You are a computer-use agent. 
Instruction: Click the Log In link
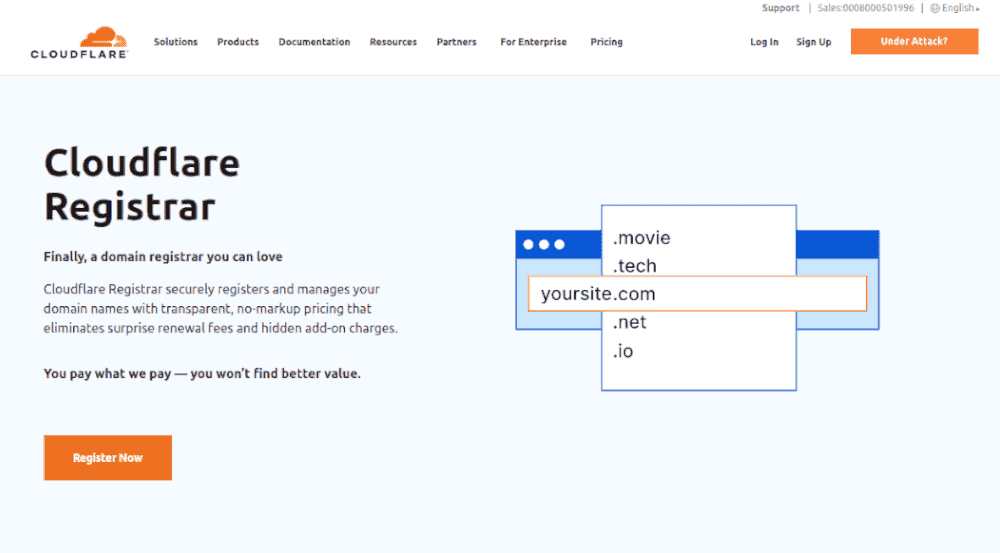pyautogui.click(x=764, y=42)
